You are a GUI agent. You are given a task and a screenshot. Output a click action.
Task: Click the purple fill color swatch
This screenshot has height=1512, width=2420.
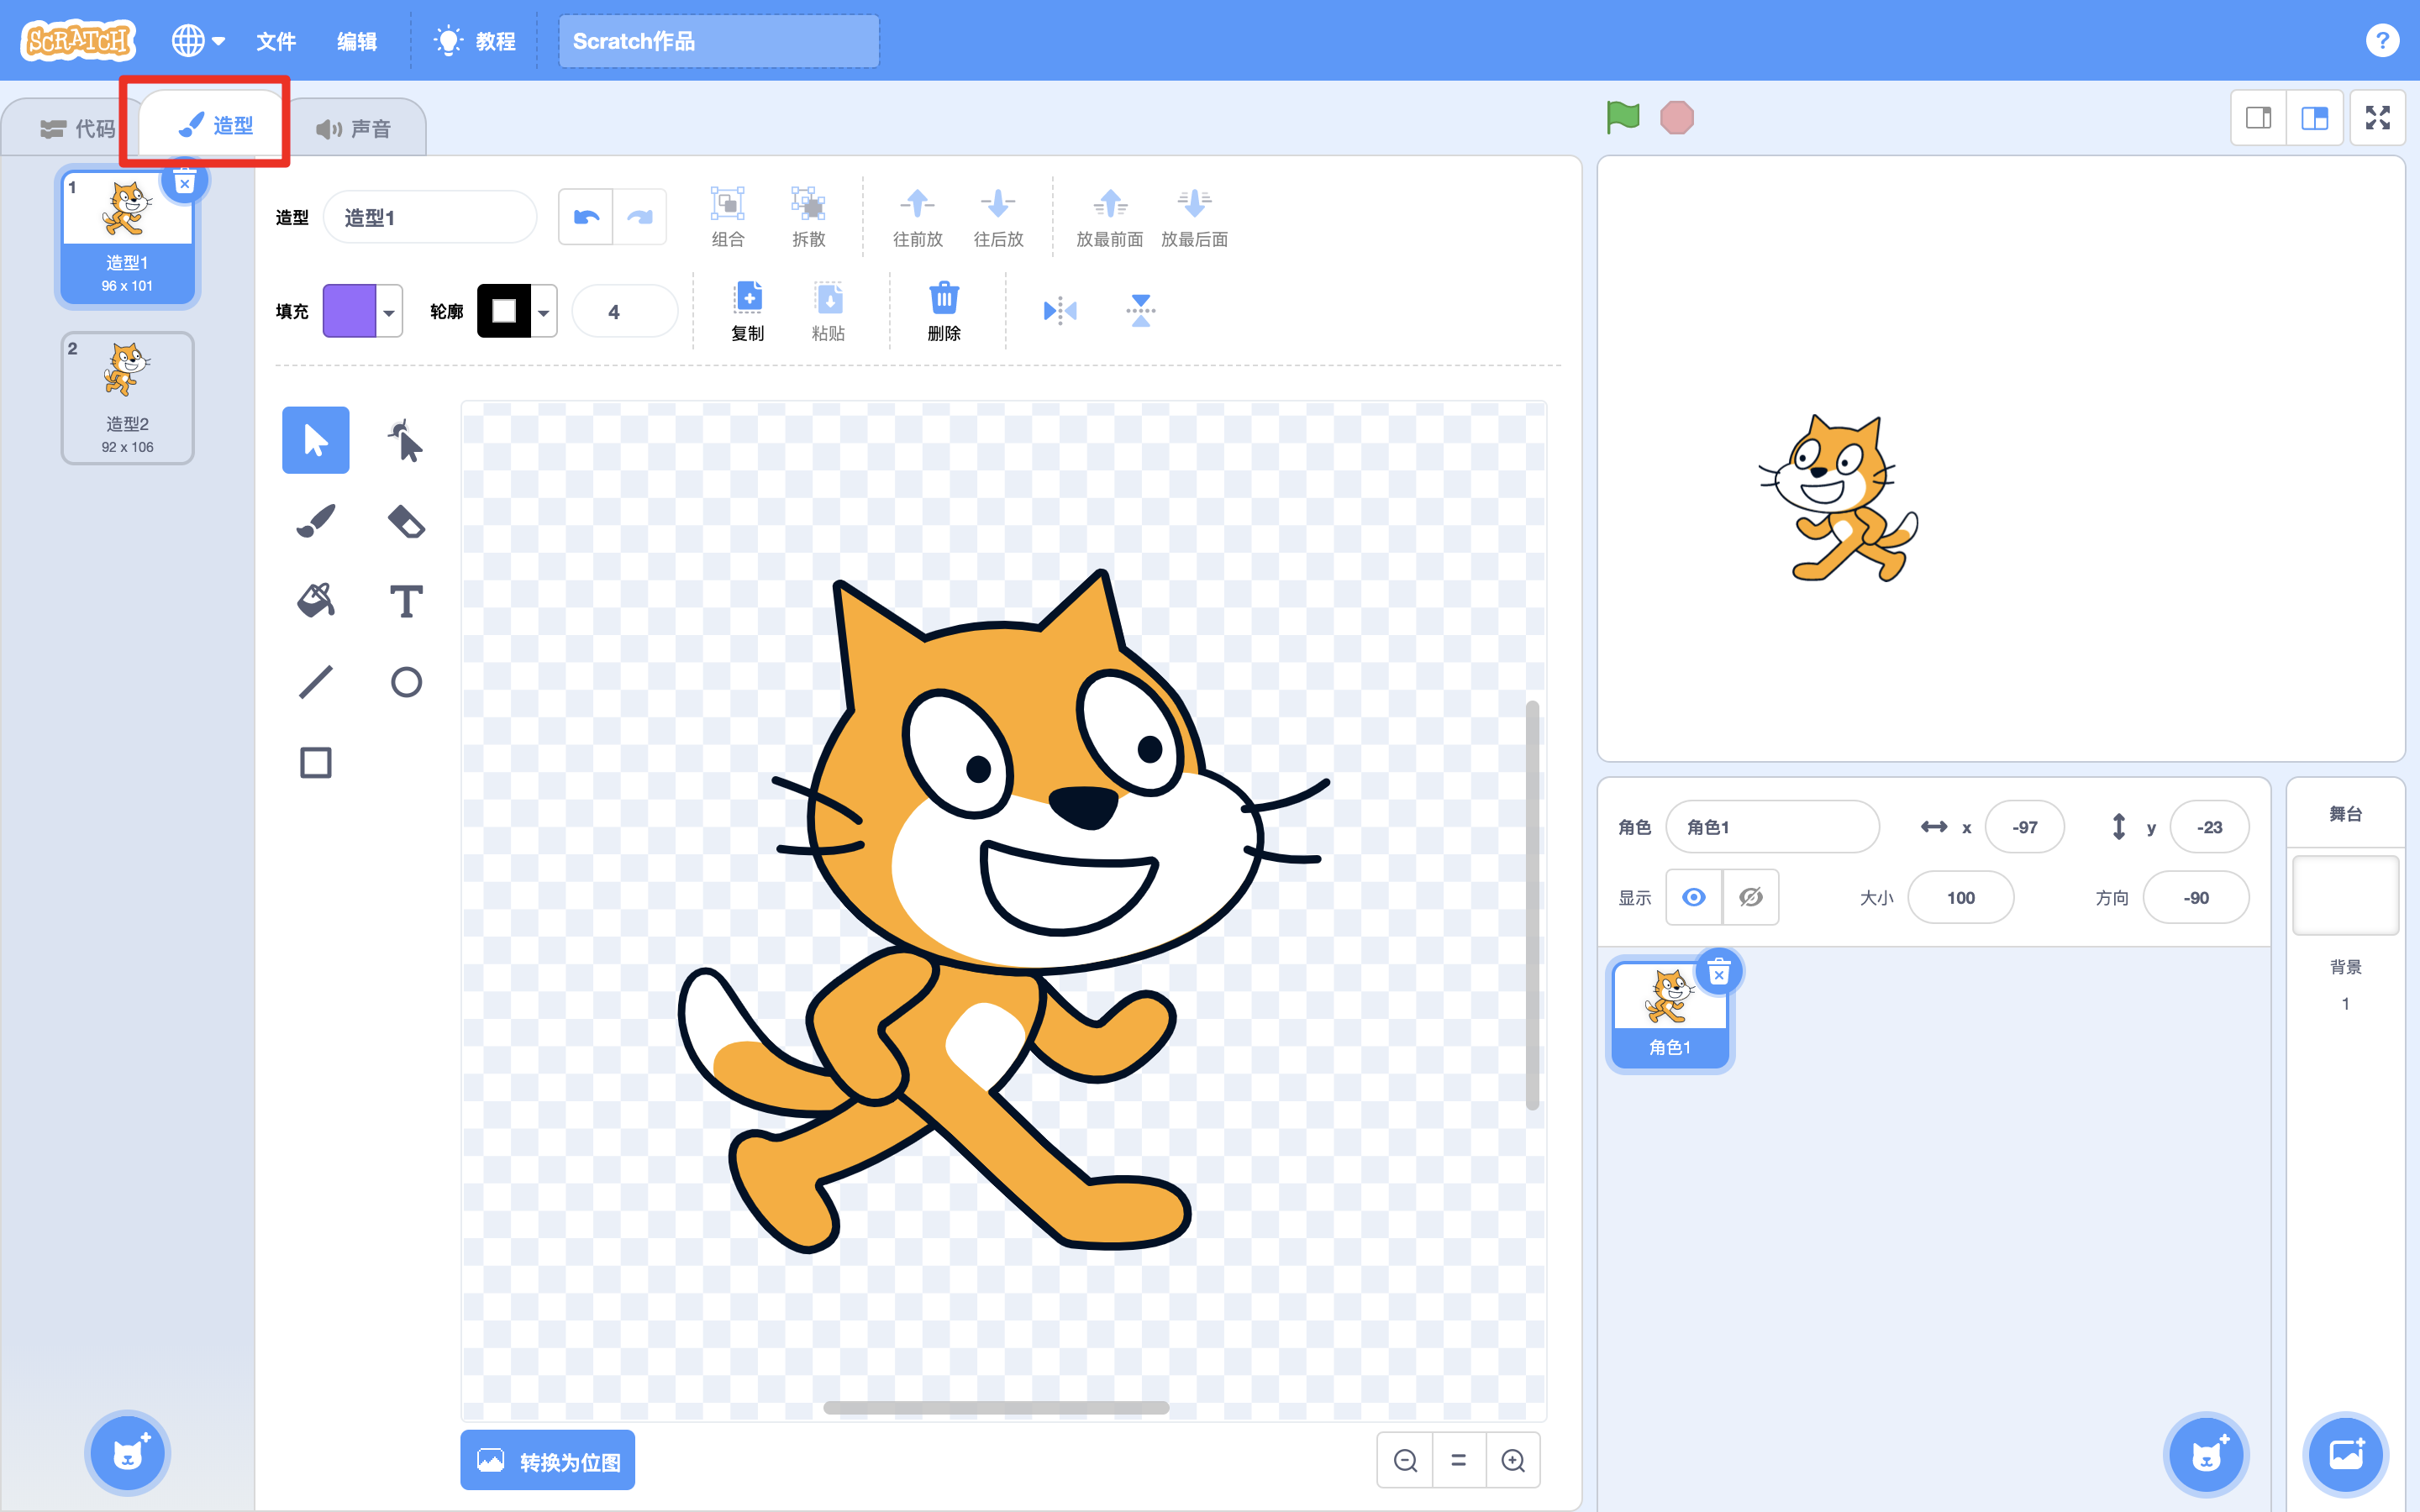[349, 312]
